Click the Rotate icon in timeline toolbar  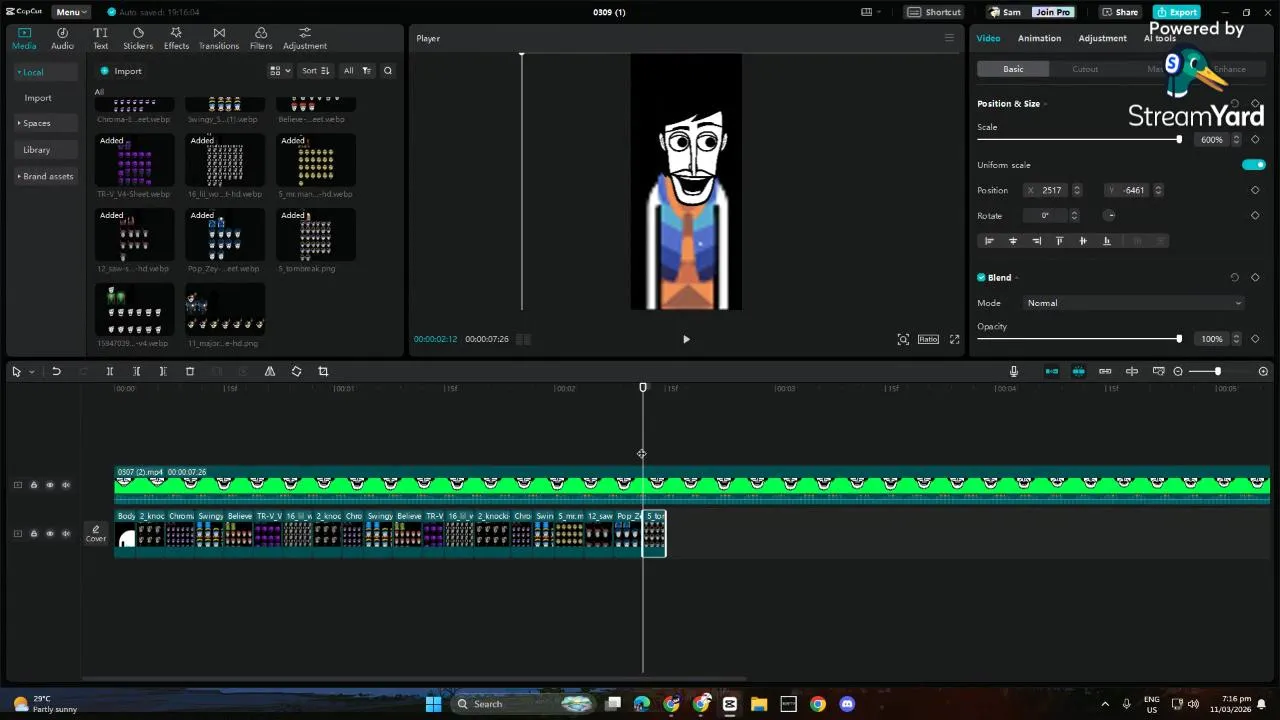click(x=296, y=371)
